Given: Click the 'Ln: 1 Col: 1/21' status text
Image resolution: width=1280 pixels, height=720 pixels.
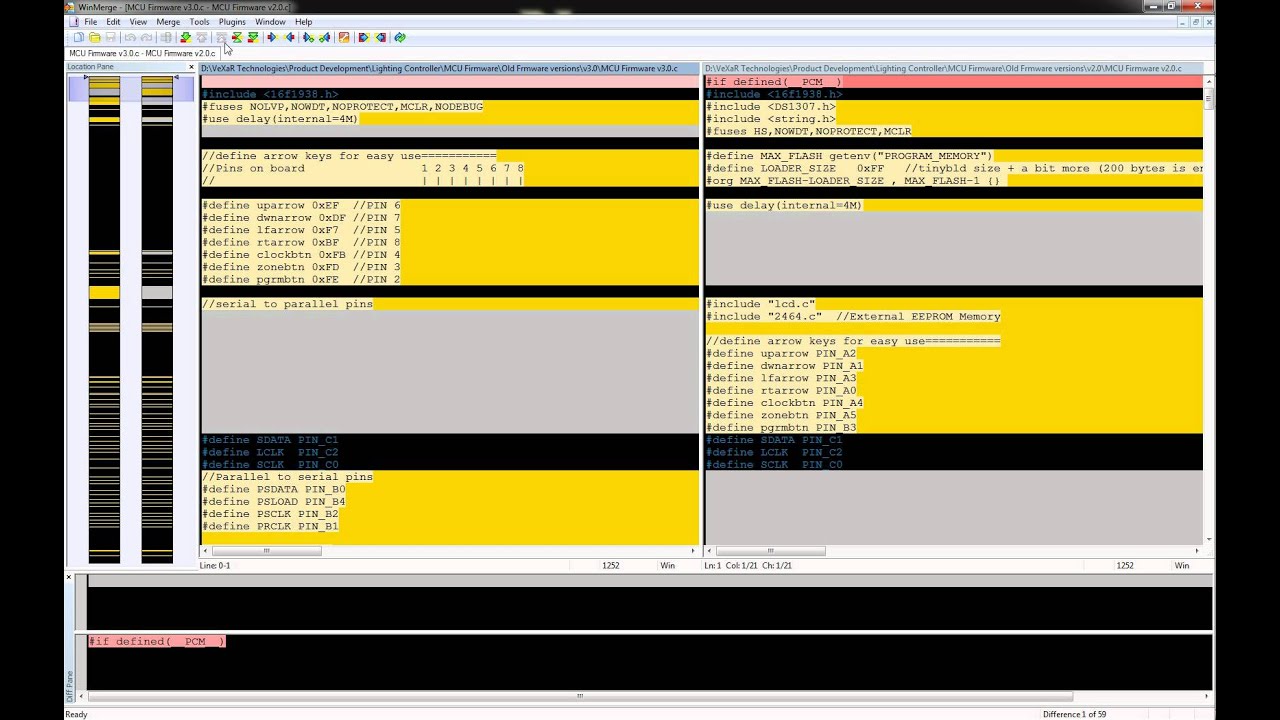Looking at the screenshot, I should pos(747,566).
